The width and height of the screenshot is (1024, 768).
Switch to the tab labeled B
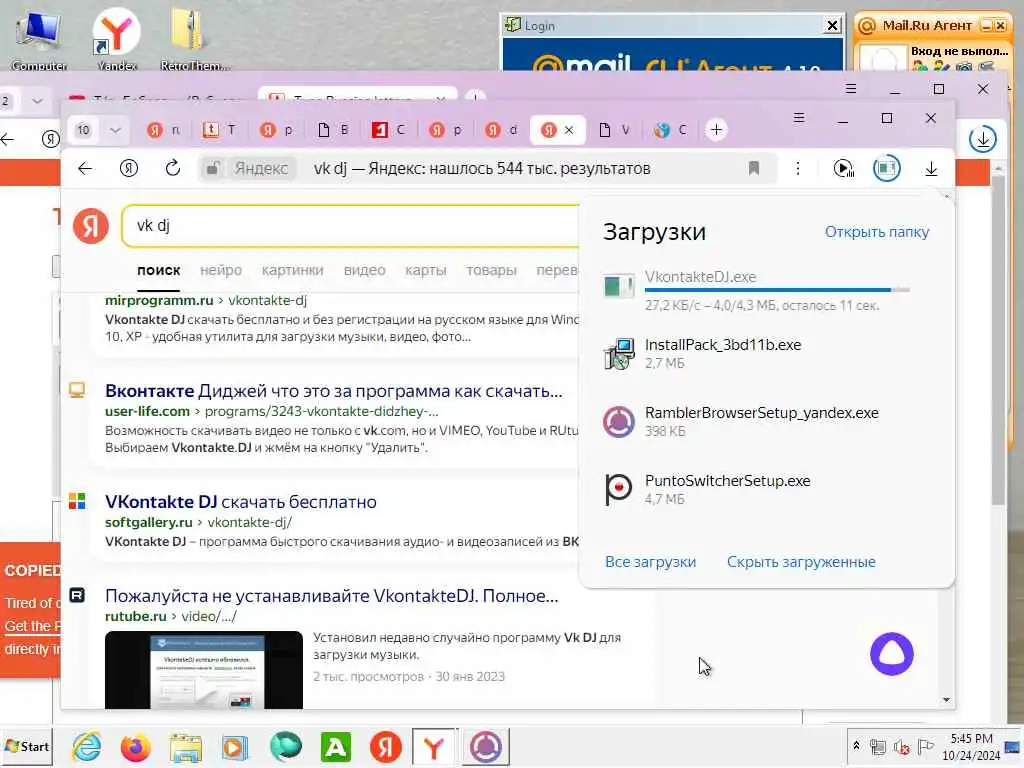point(332,130)
